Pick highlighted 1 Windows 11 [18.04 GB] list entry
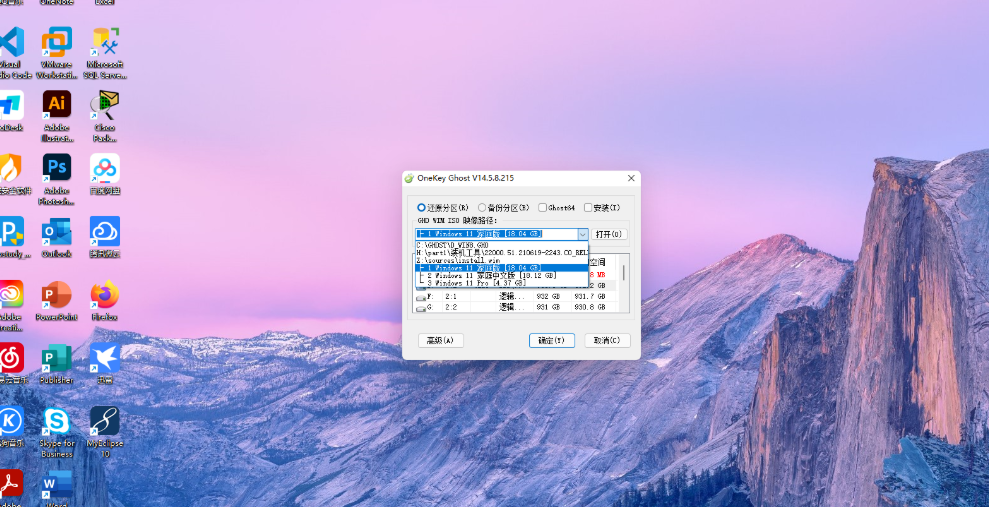Screen dimensions: 989x507 tap(502, 268)
